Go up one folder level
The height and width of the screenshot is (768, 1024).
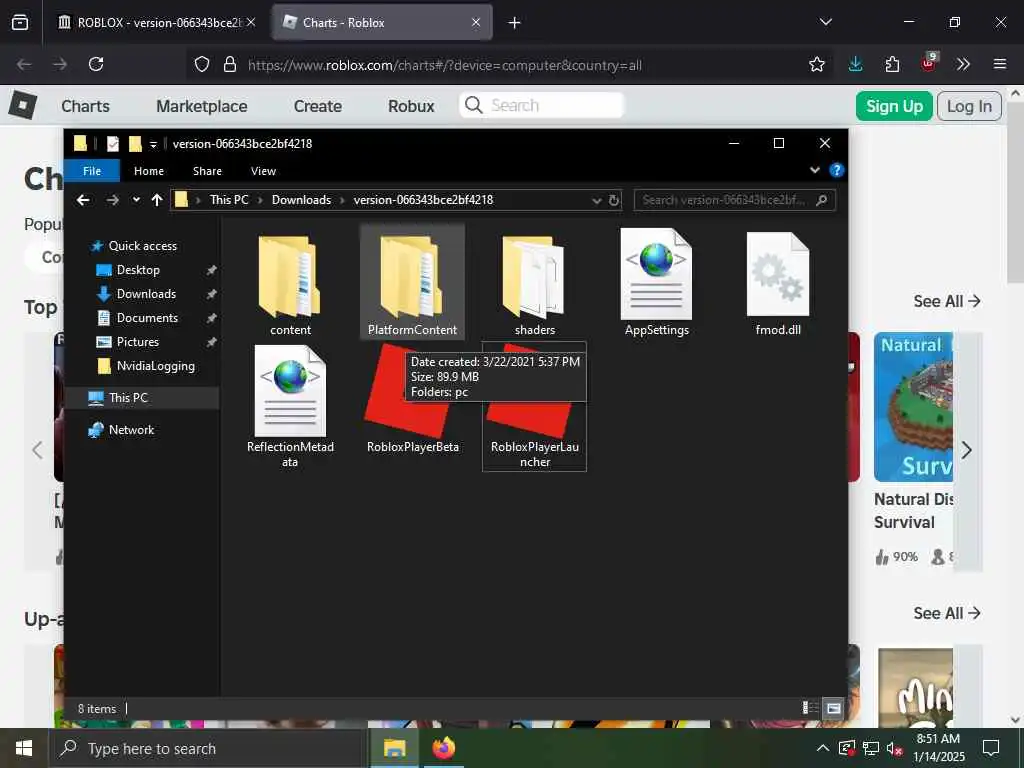coord(157,200)
